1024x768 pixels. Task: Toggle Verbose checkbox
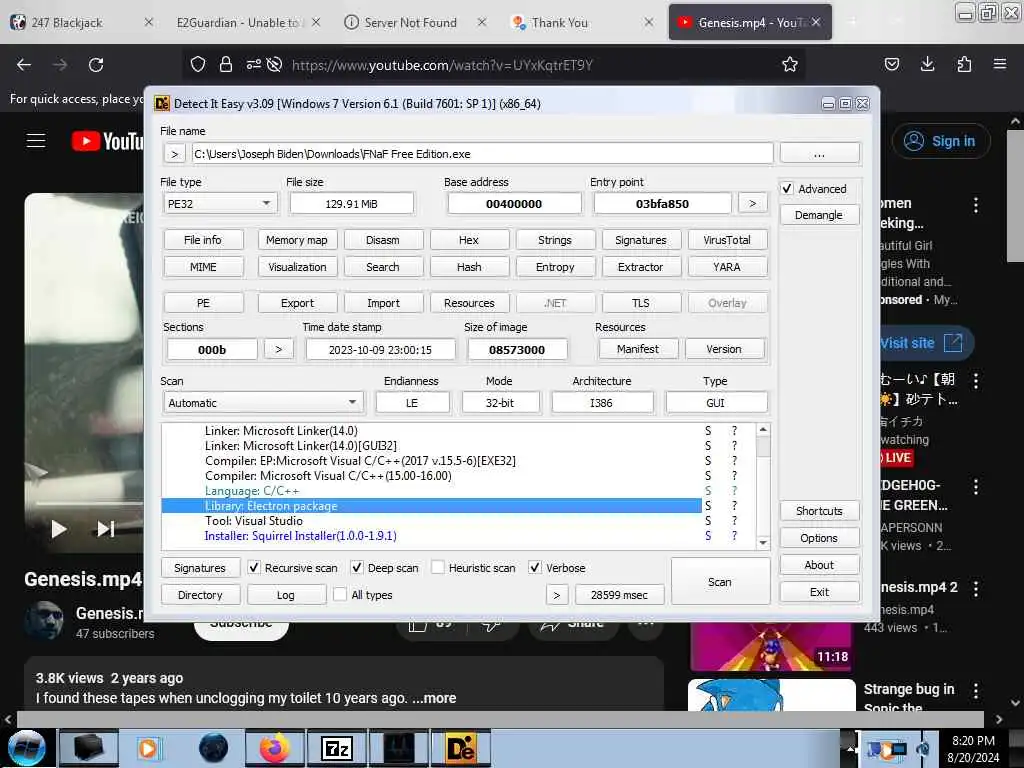535,568
